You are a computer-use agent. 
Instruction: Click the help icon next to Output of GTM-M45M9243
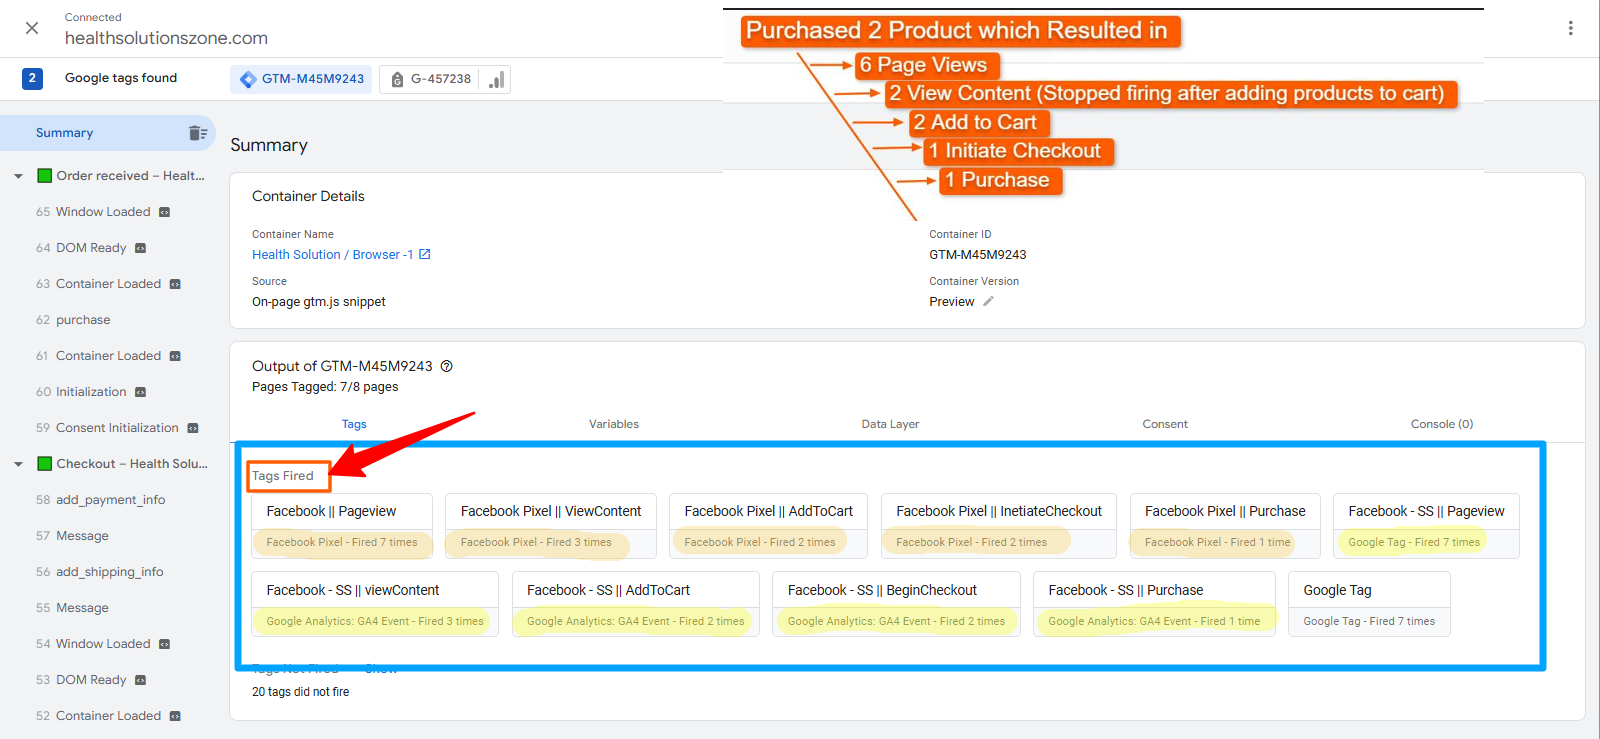[447, 366]
